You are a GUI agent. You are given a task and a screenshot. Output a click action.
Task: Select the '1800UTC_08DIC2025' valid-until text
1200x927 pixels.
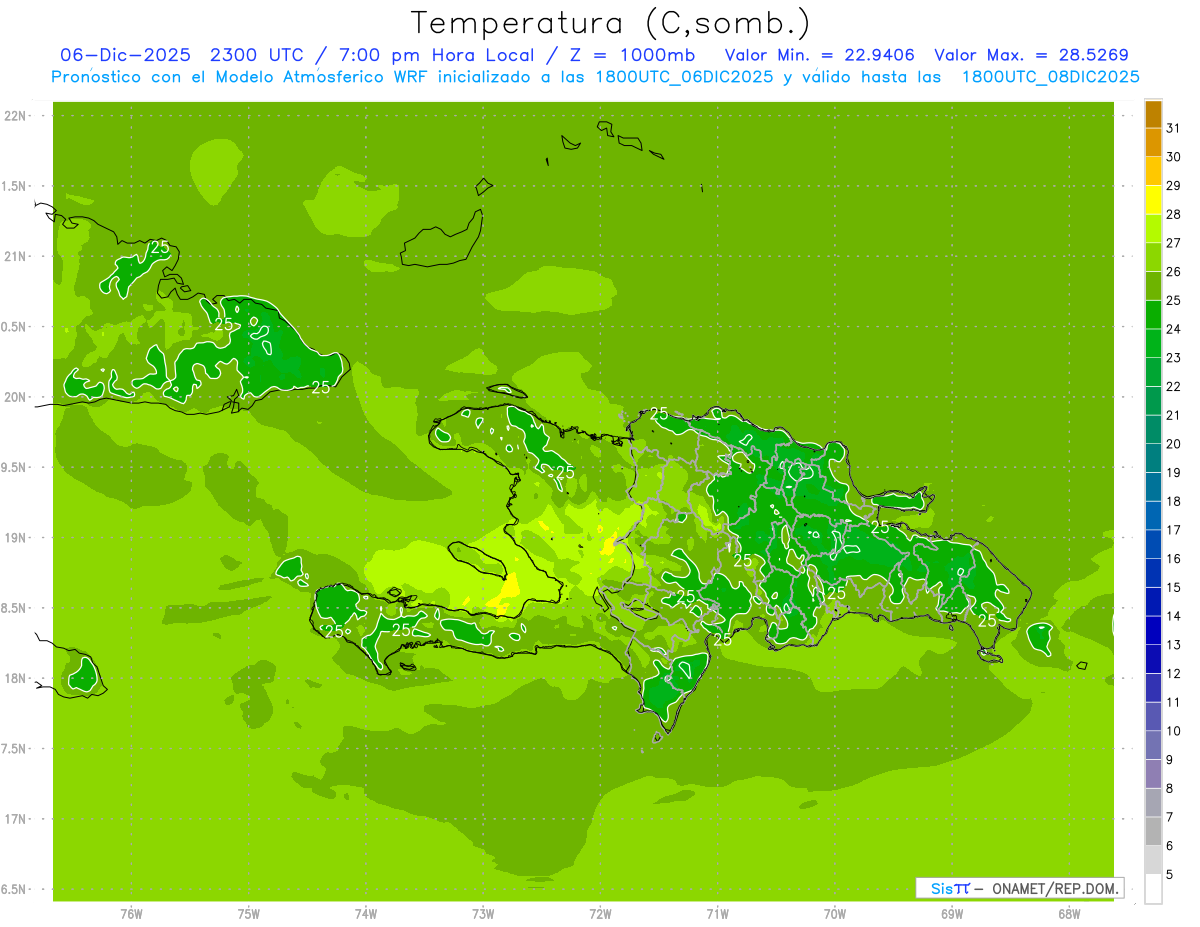point(1050,77)
